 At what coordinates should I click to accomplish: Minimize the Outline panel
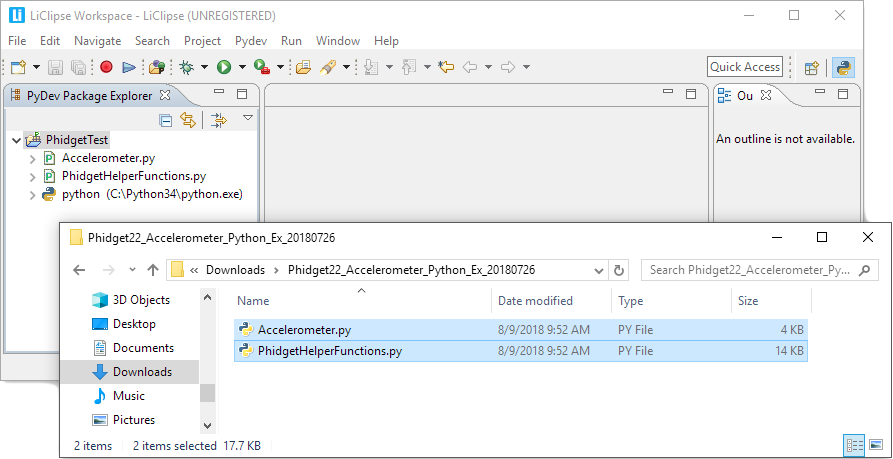point(820,92)
